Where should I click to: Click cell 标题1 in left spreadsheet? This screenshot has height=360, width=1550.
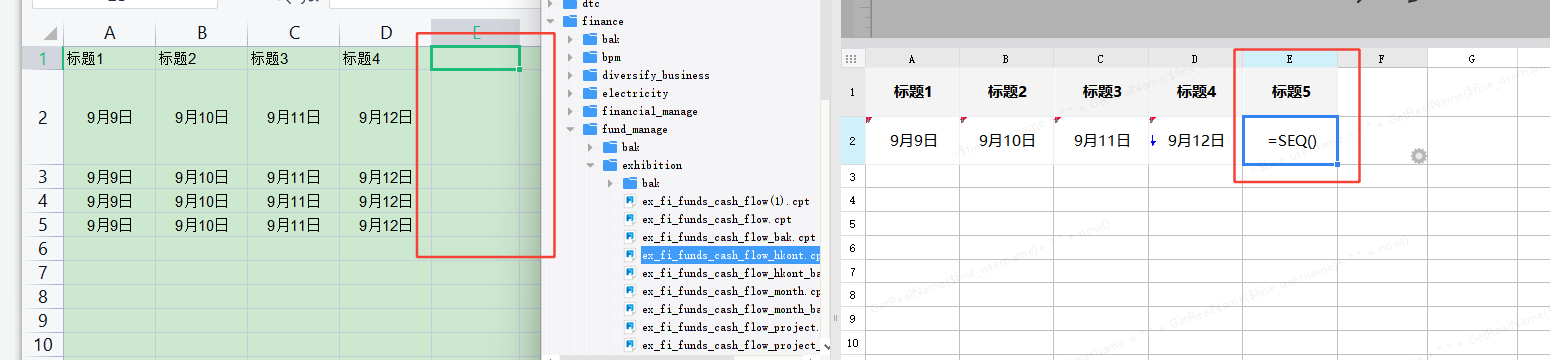pos(109,58)
